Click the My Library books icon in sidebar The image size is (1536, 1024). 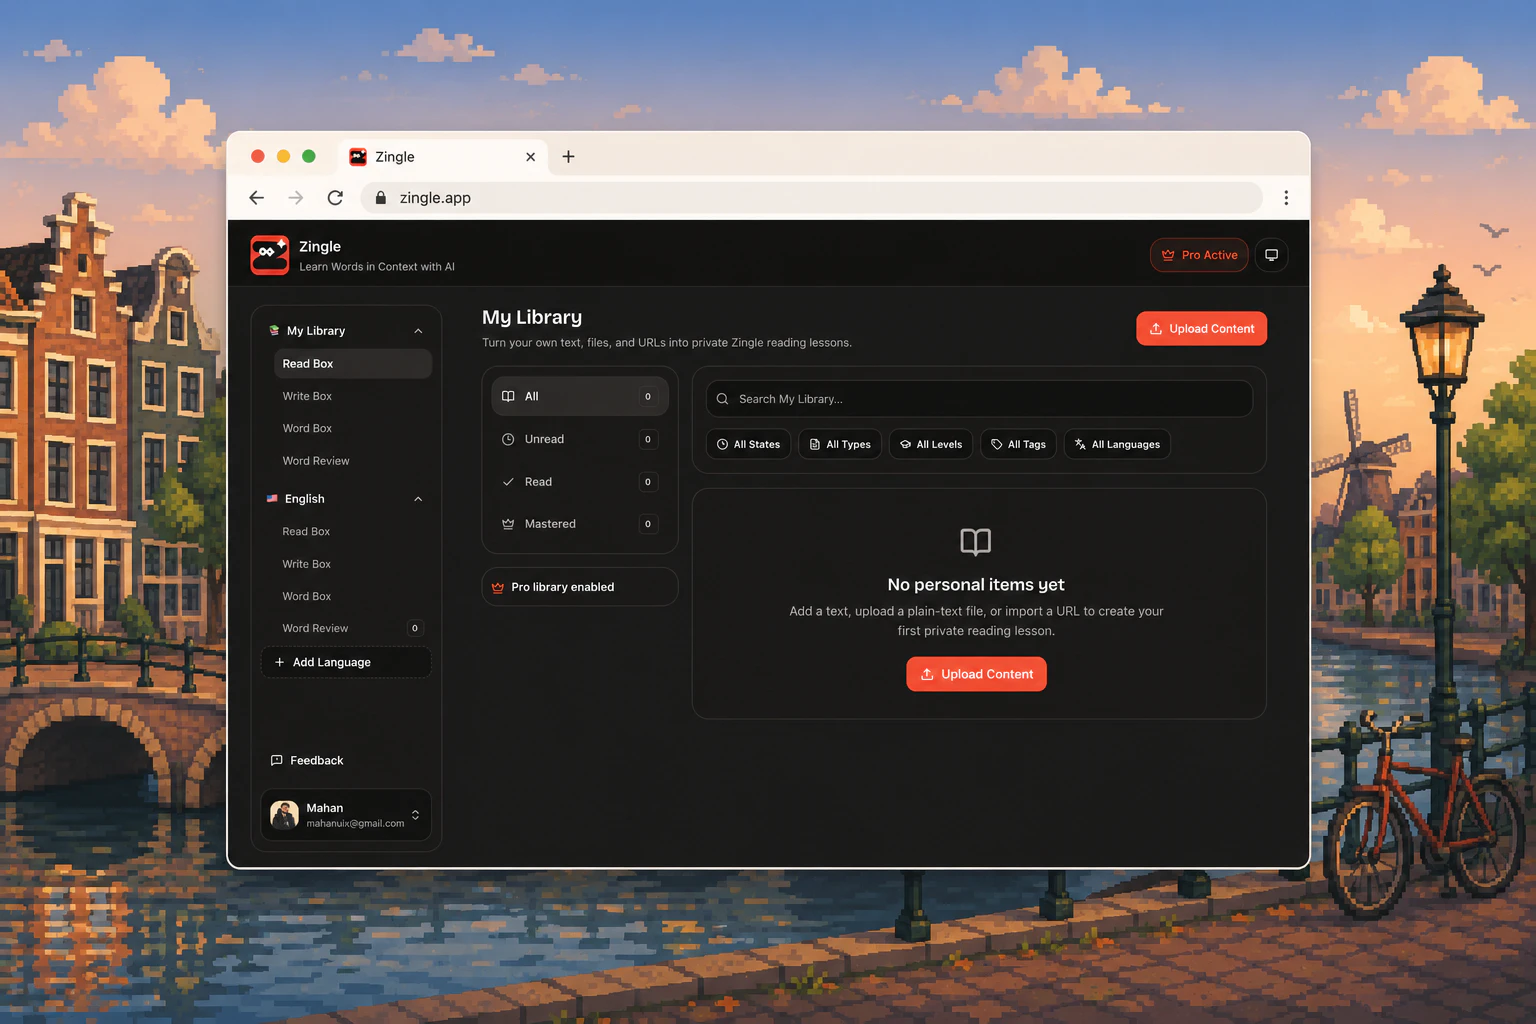pos(274,331)
